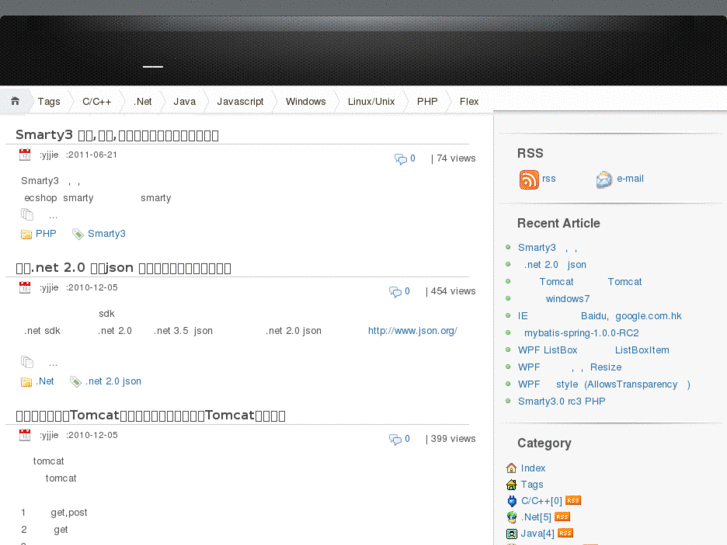Open the C/C++ navigation tab

[96, 102]
